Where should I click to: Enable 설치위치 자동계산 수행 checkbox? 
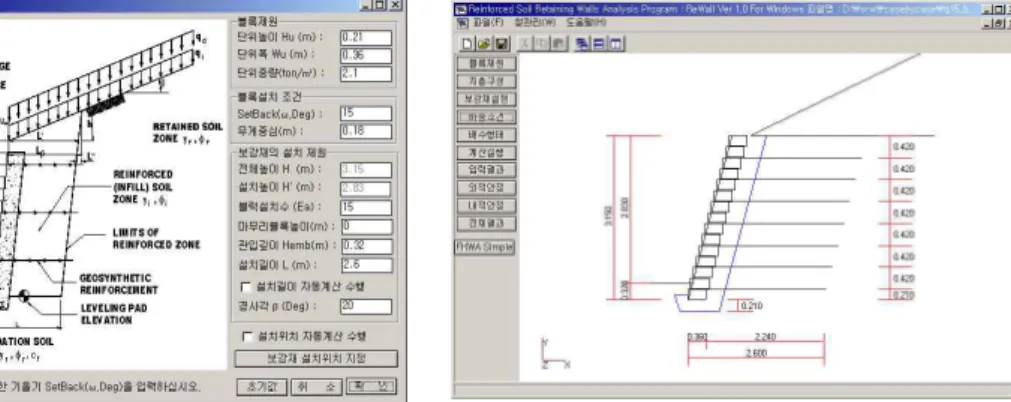(x=247, y=336)
